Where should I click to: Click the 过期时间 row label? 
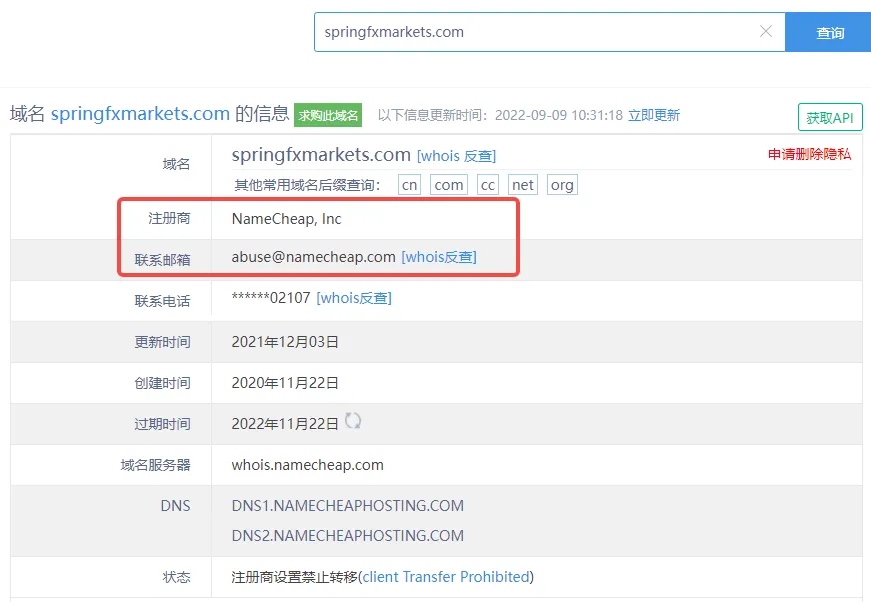162,424
